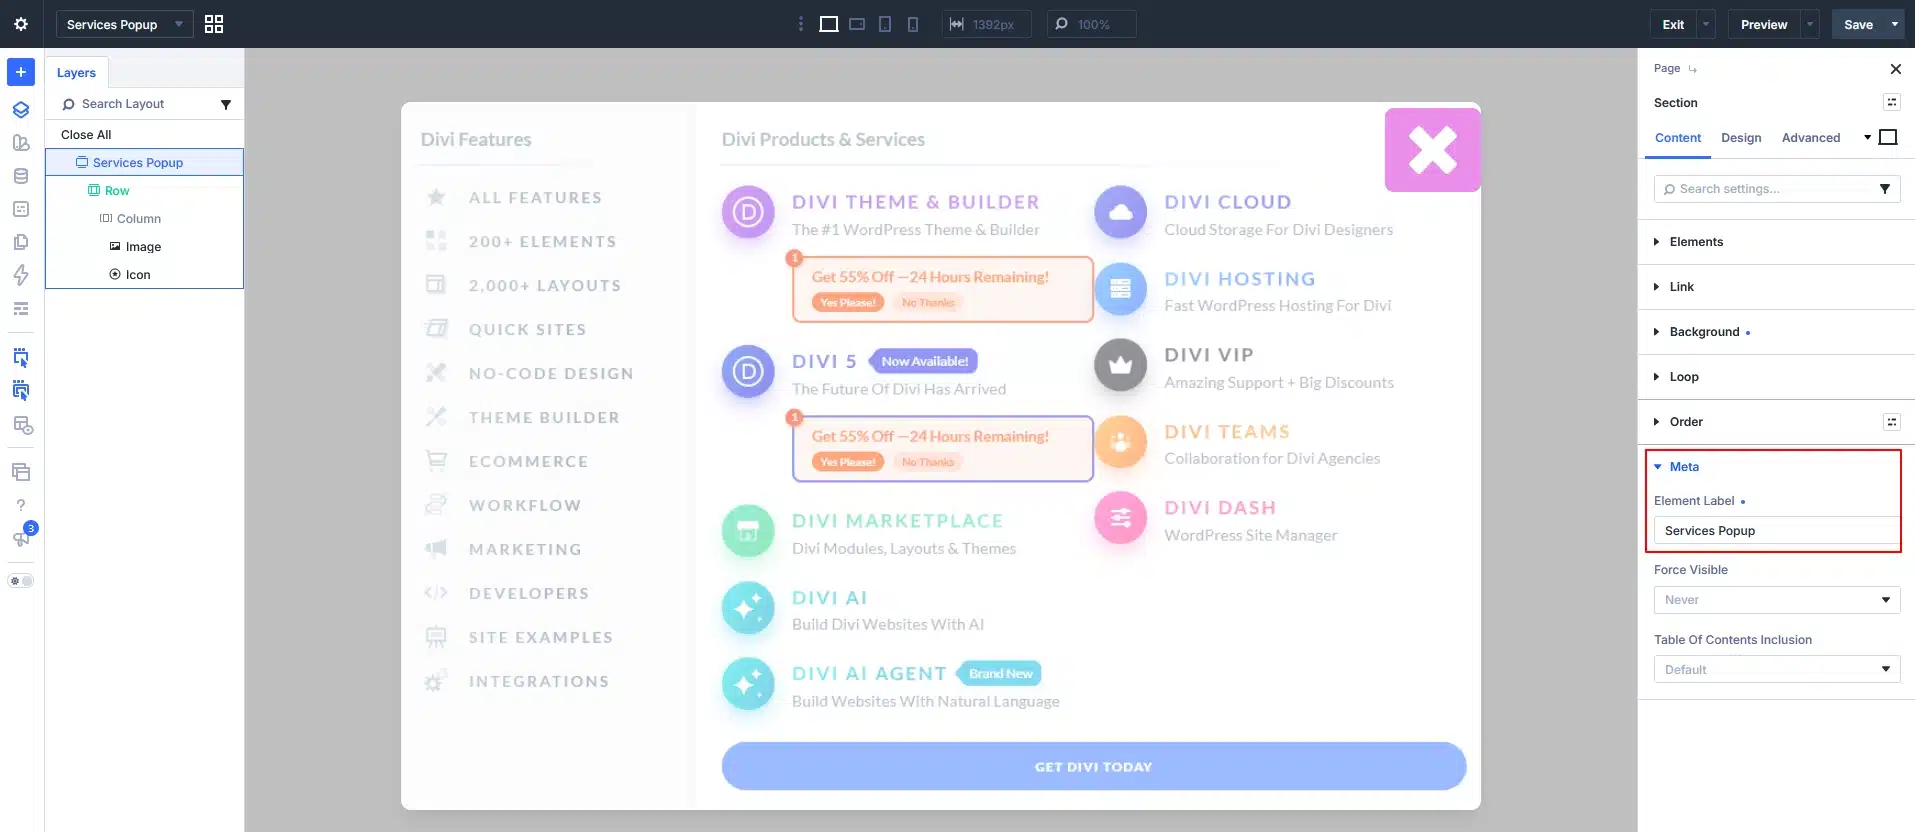Click the pink X close icon on popup
This screenshot has width=1915, height=832.
tap(1432, 150)
